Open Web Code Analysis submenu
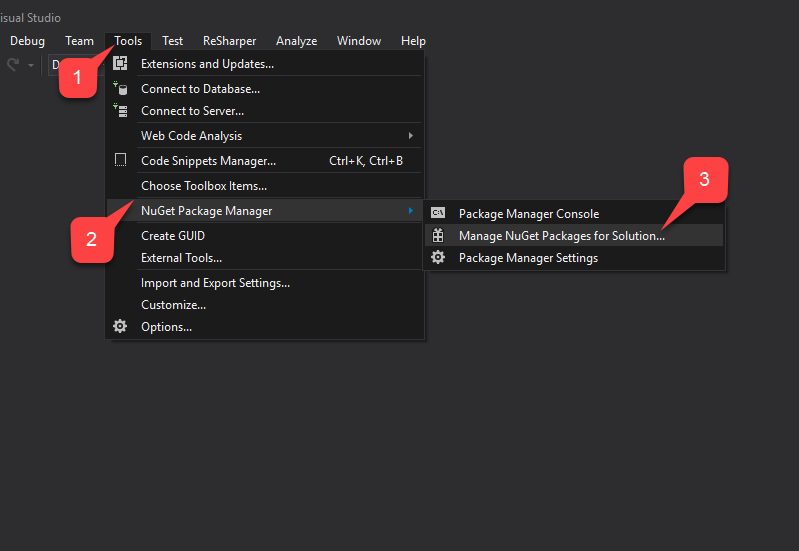799x551 pixels. [264, 136]
